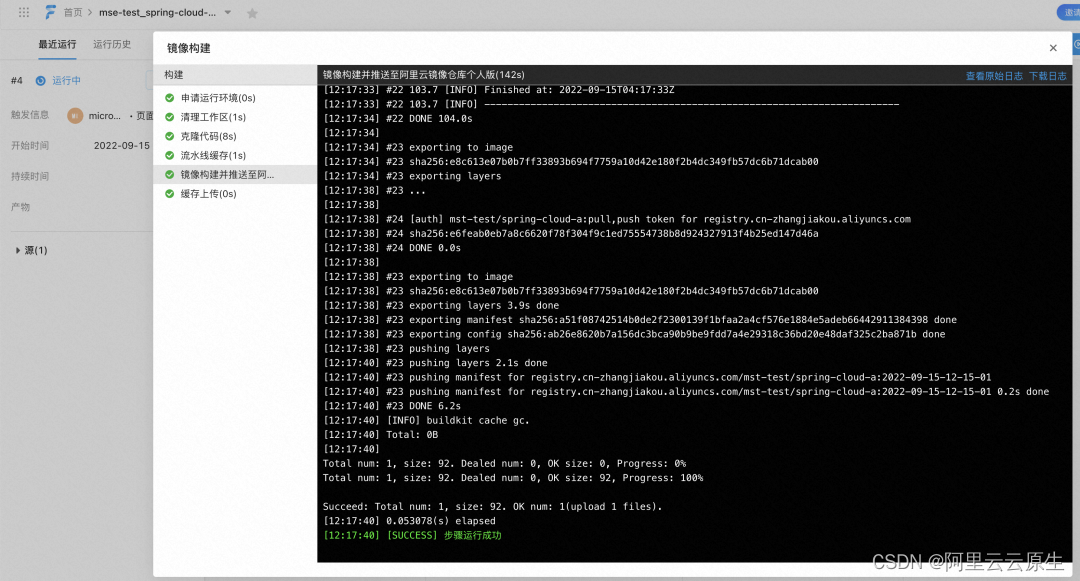Screen dimensions: 1080x581
Task: Click the 'Progress: 100%' log line
Action: [x=513, y=478]
